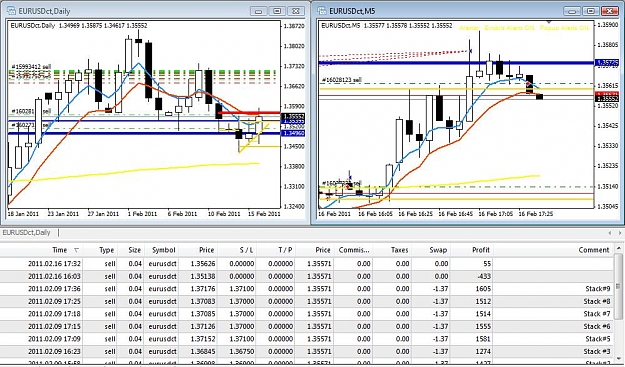This screenshot has height=367, width=625.
Task: Select the trade opened 2011.02.09 17:15
Action: 307,326
